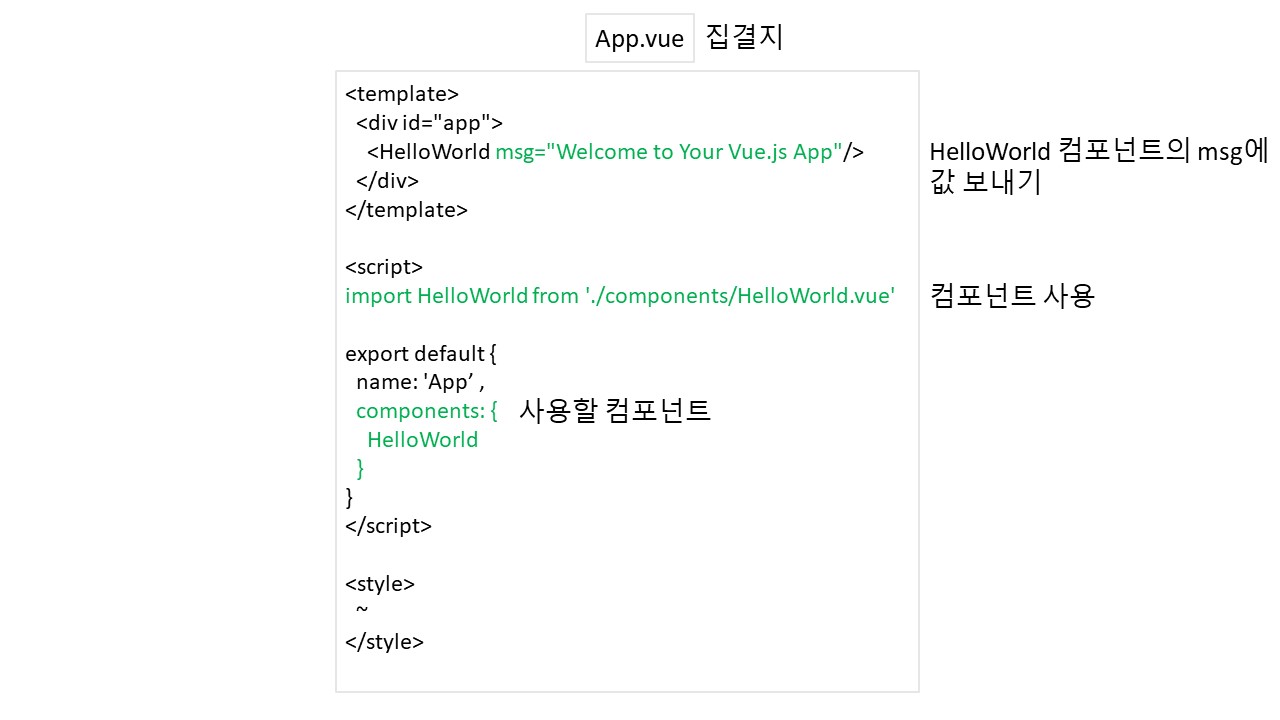This screenshot has width=1280, height=720.
Task: Click the import HelloWorld from line
Action: (x=620, y=296)
